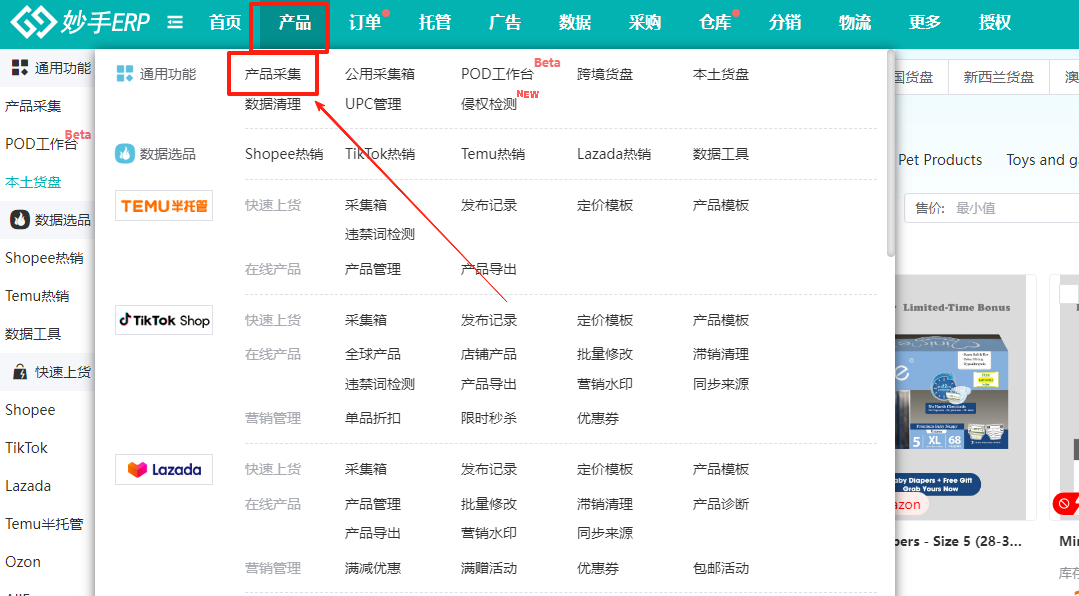Open 数据工具 in the dropdown panel

[x=720, y=153]
